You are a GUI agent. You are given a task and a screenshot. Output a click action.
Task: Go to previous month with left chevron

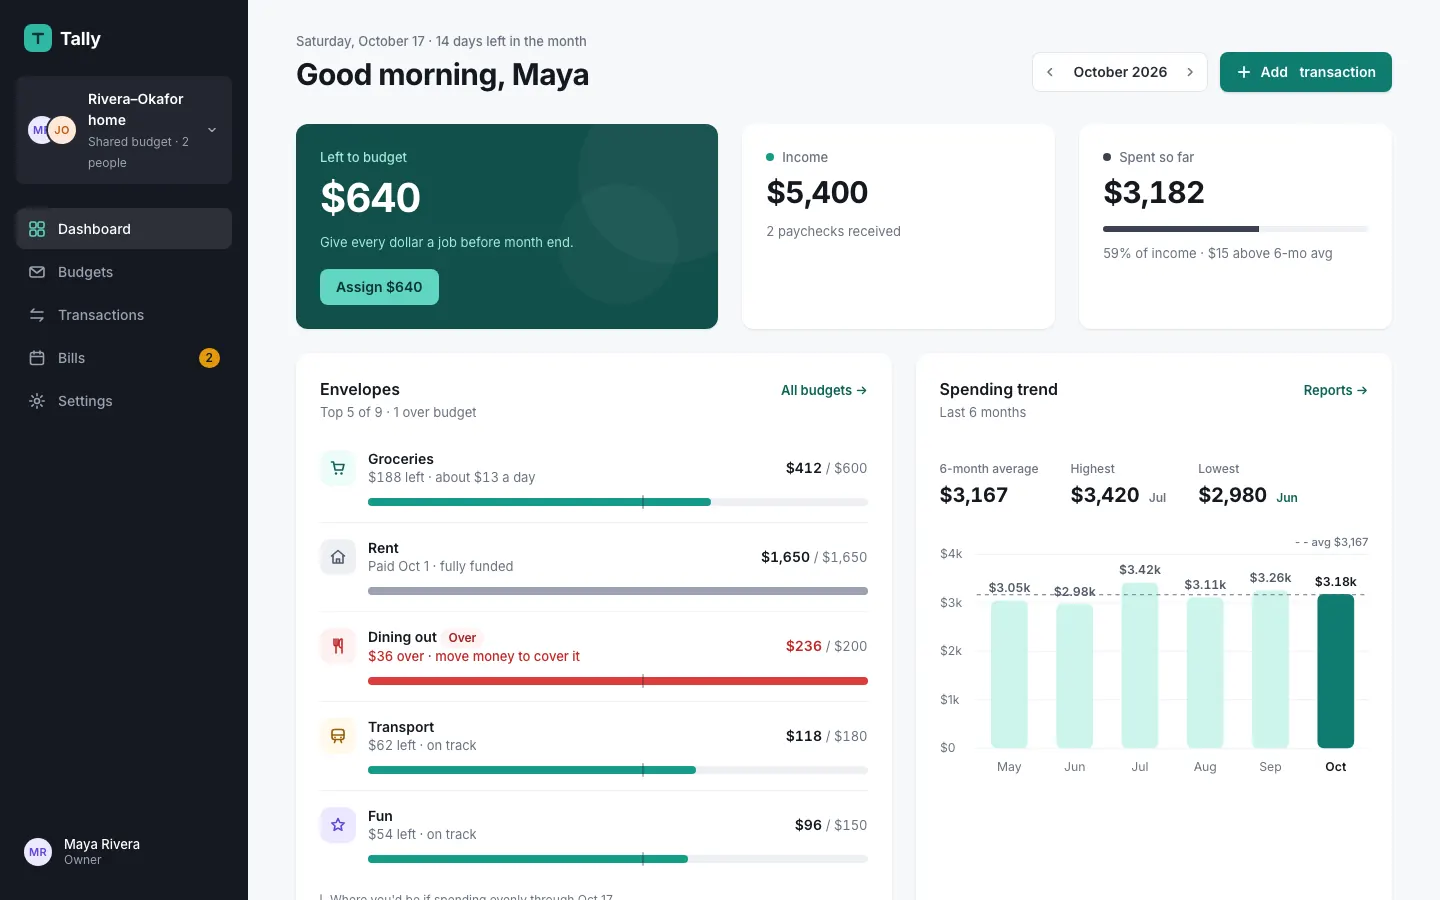click(1050, 72)
